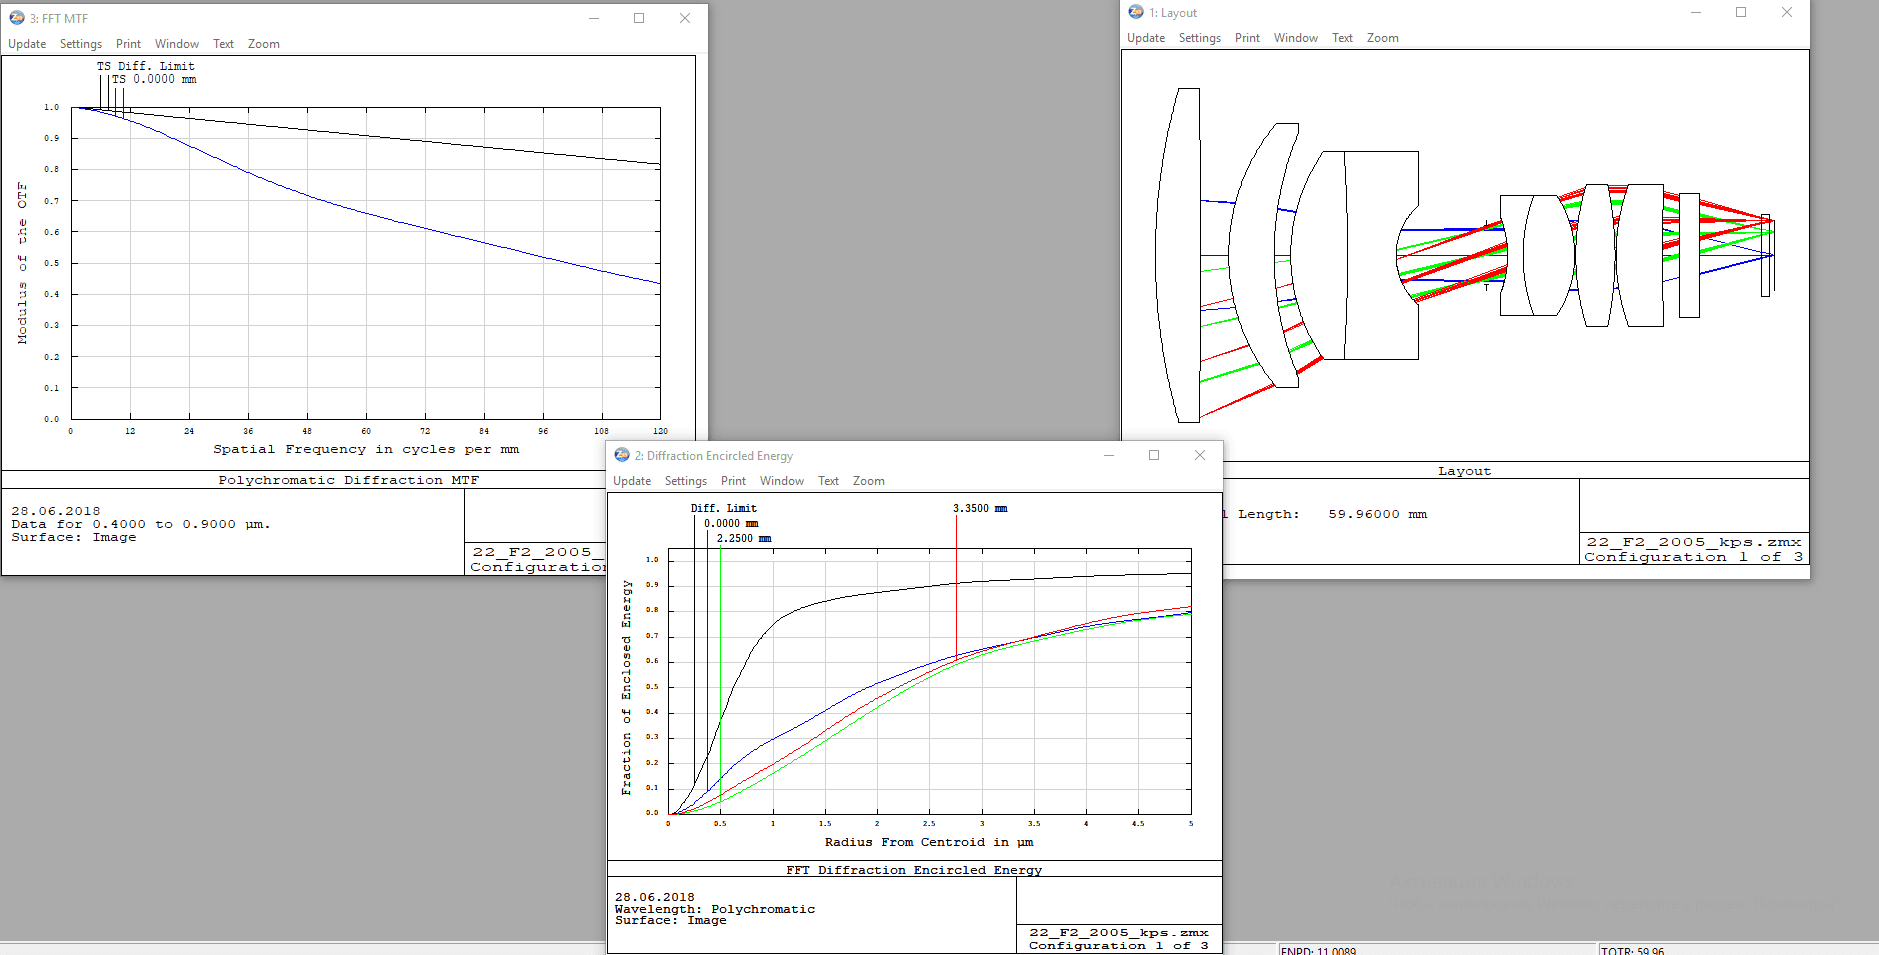Screen dimensions: 1879x955
Task: Click the '3.3500 mm' field legend label
Action: 980,508
